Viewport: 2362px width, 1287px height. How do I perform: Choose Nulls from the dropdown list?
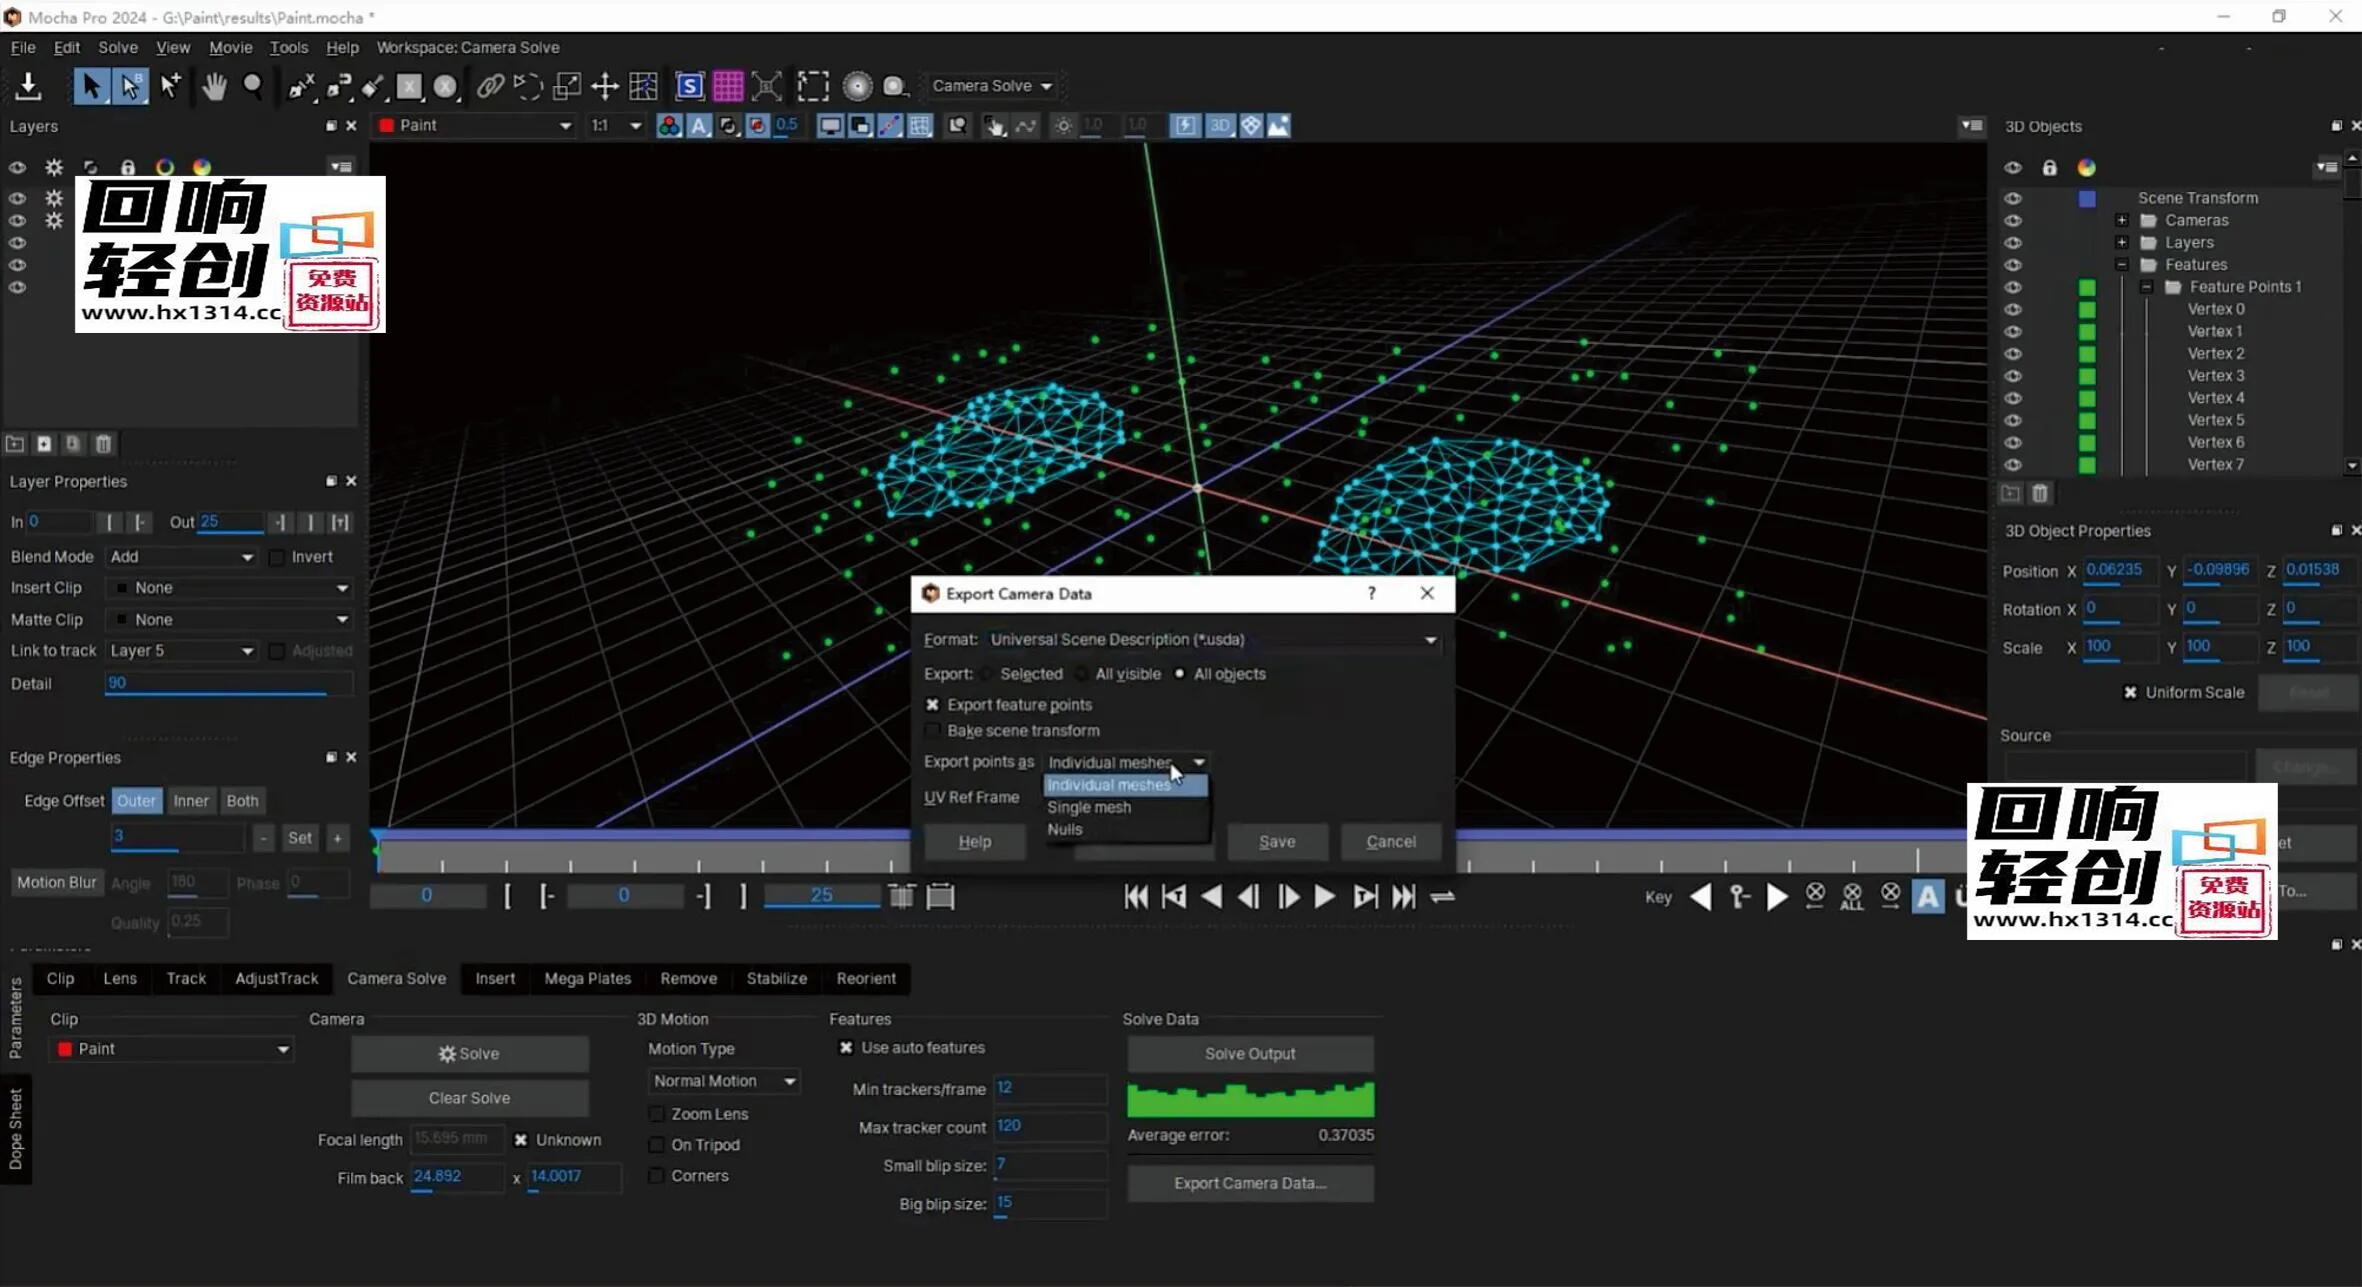(x=1065, y=829)
